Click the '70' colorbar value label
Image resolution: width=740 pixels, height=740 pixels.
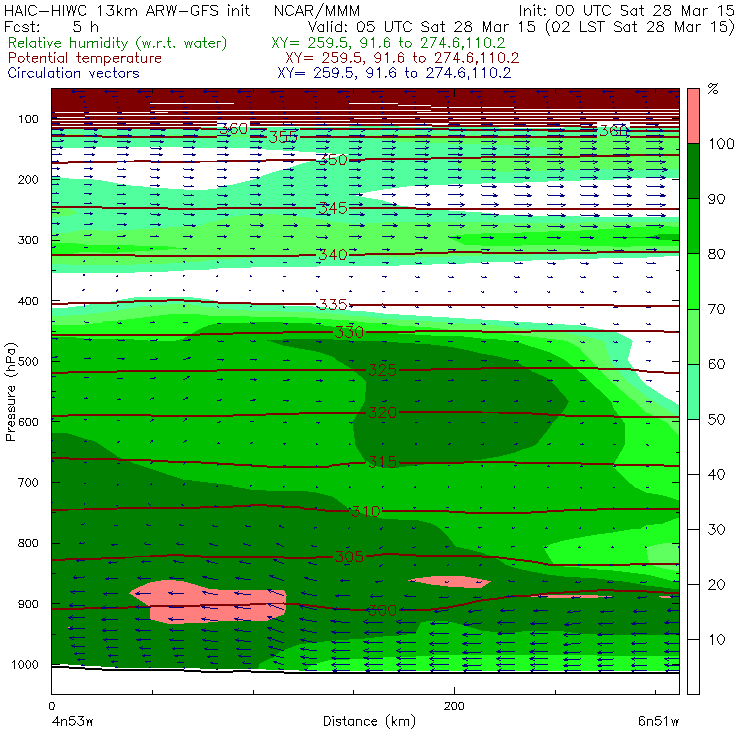716,309
